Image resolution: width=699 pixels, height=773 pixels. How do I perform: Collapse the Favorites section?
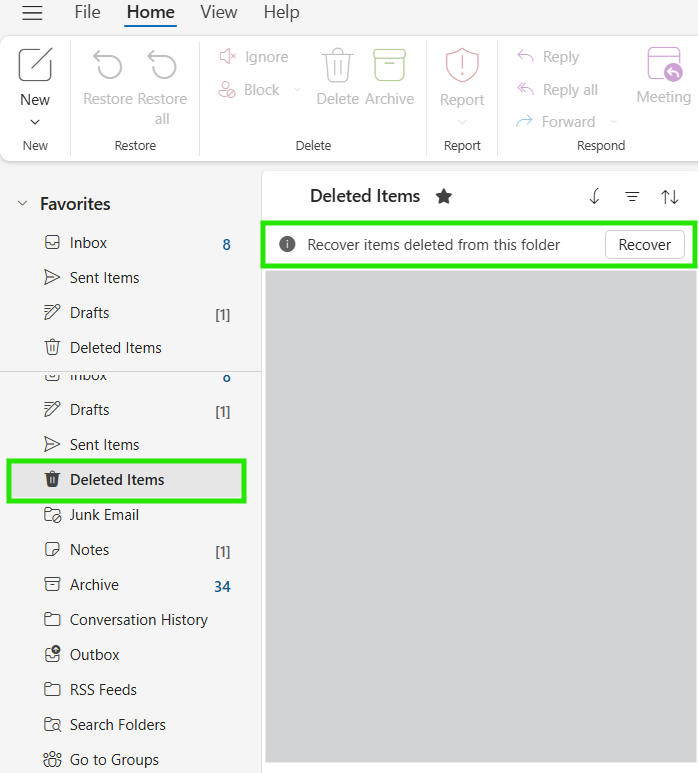pos(23,203)
